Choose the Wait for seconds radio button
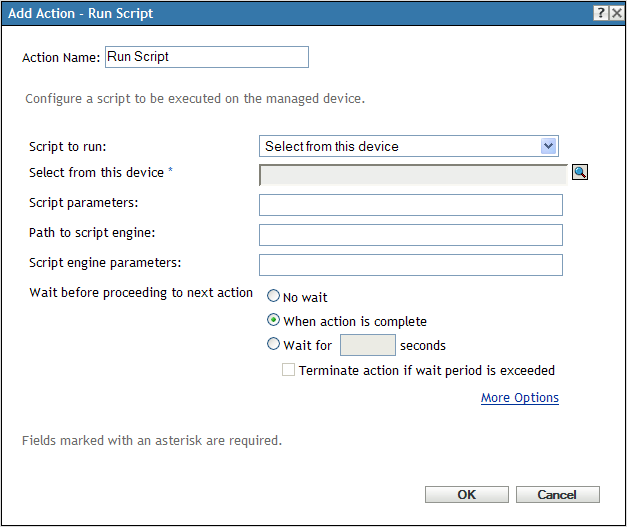Image resolution: width=627 pixels, height=527 pixels. (x=273, y=345)
